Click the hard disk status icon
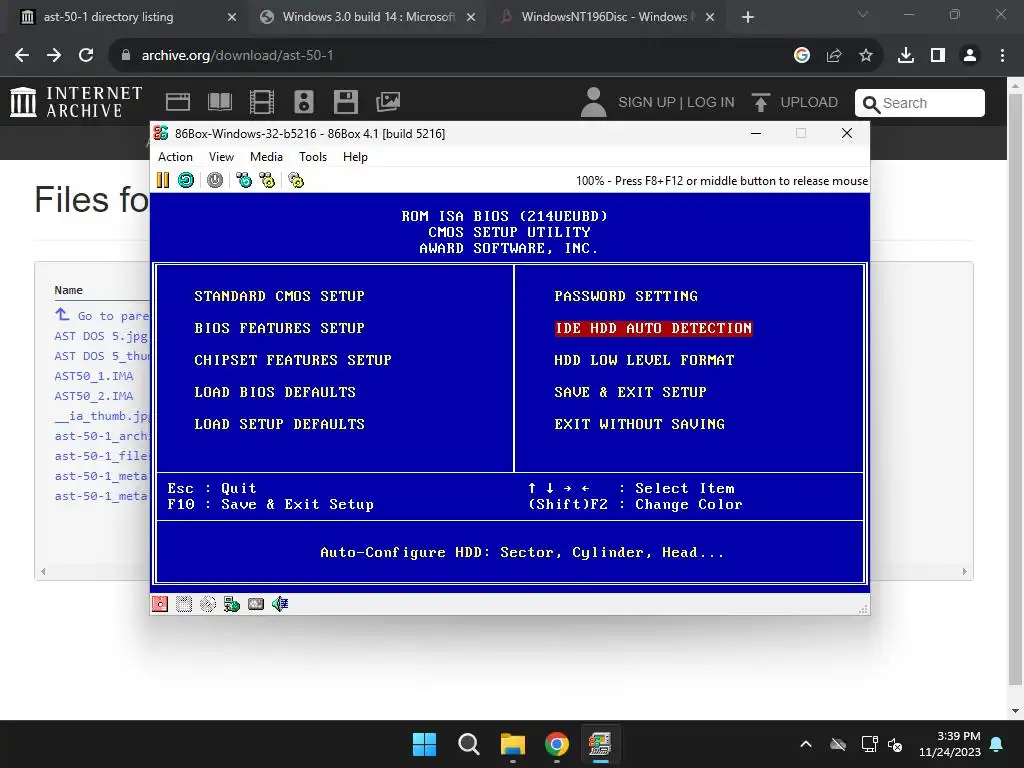 256,604
